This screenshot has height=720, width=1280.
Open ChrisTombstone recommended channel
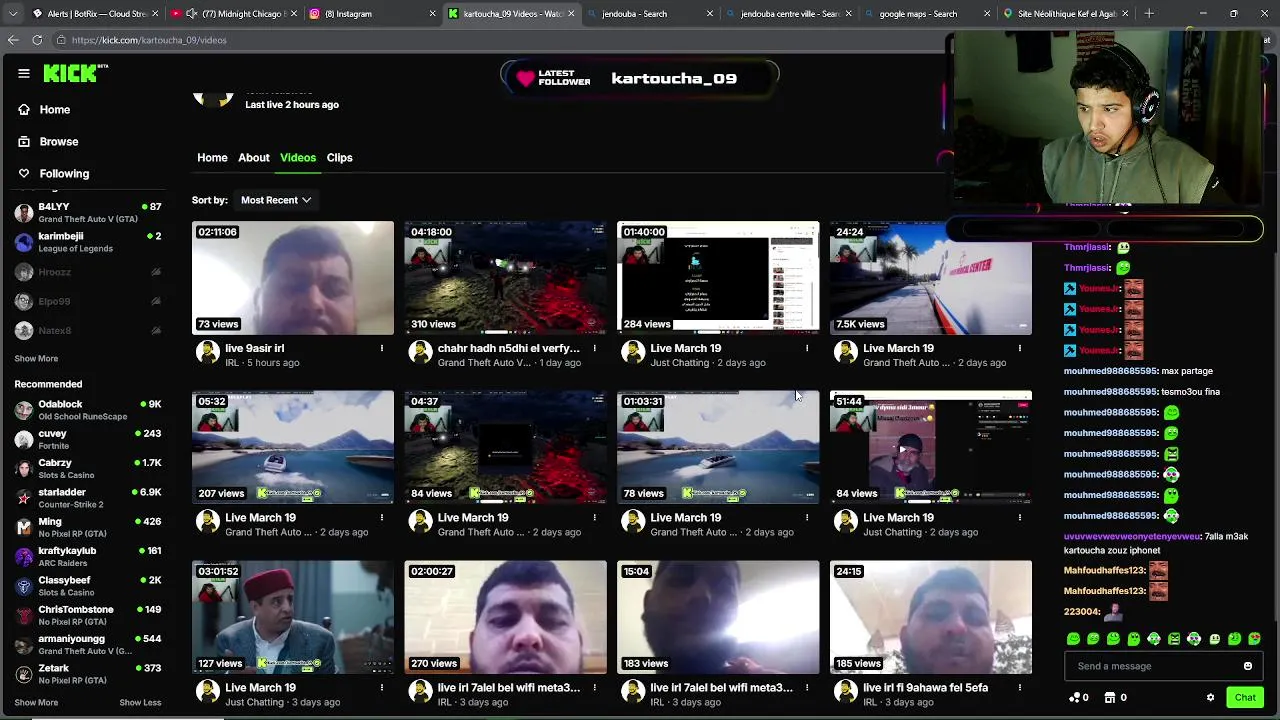[x=87, y=614]
